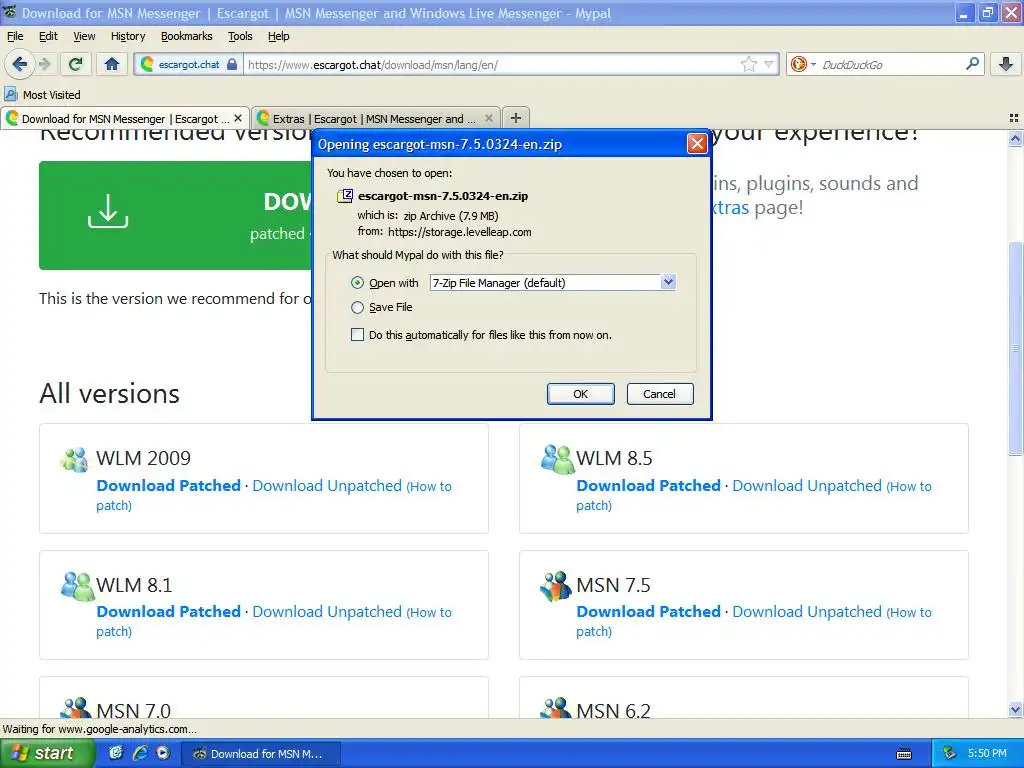This screenshot has width=1024, height=768.
Task: Click Download Unpatched for WLM 2009
Action: [x=327, y=486]
